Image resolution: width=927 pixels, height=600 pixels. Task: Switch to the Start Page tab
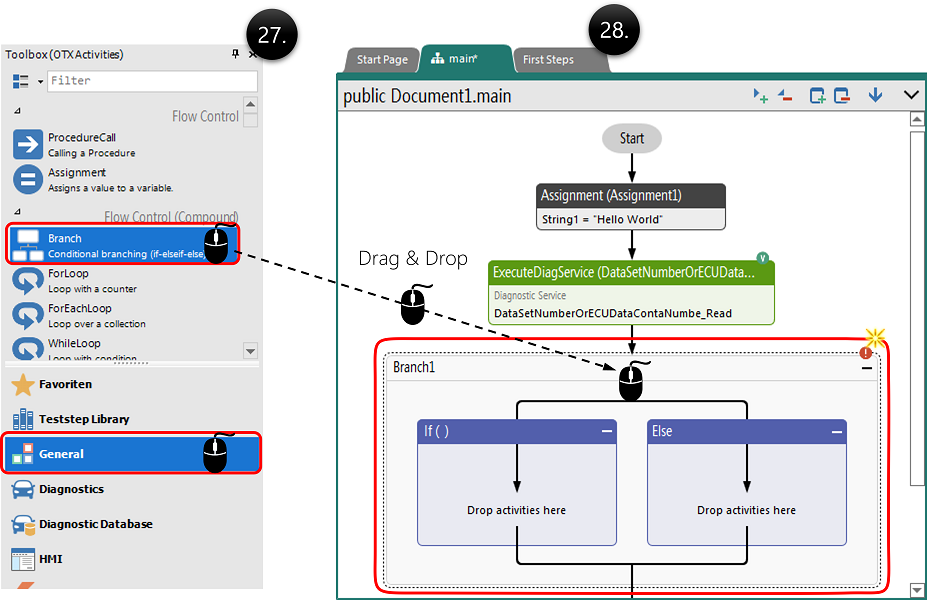pyautogui.click(x=382, y=59)
